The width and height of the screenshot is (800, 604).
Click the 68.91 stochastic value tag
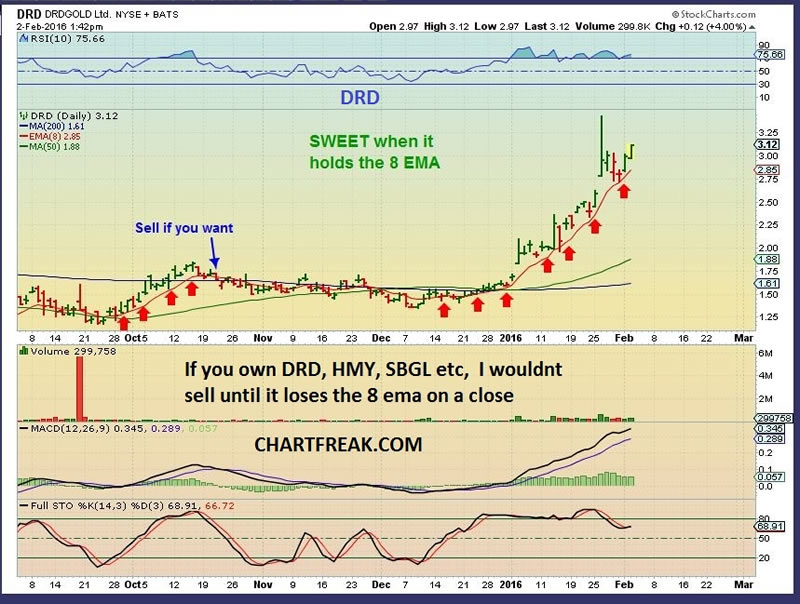coord(770,525)
